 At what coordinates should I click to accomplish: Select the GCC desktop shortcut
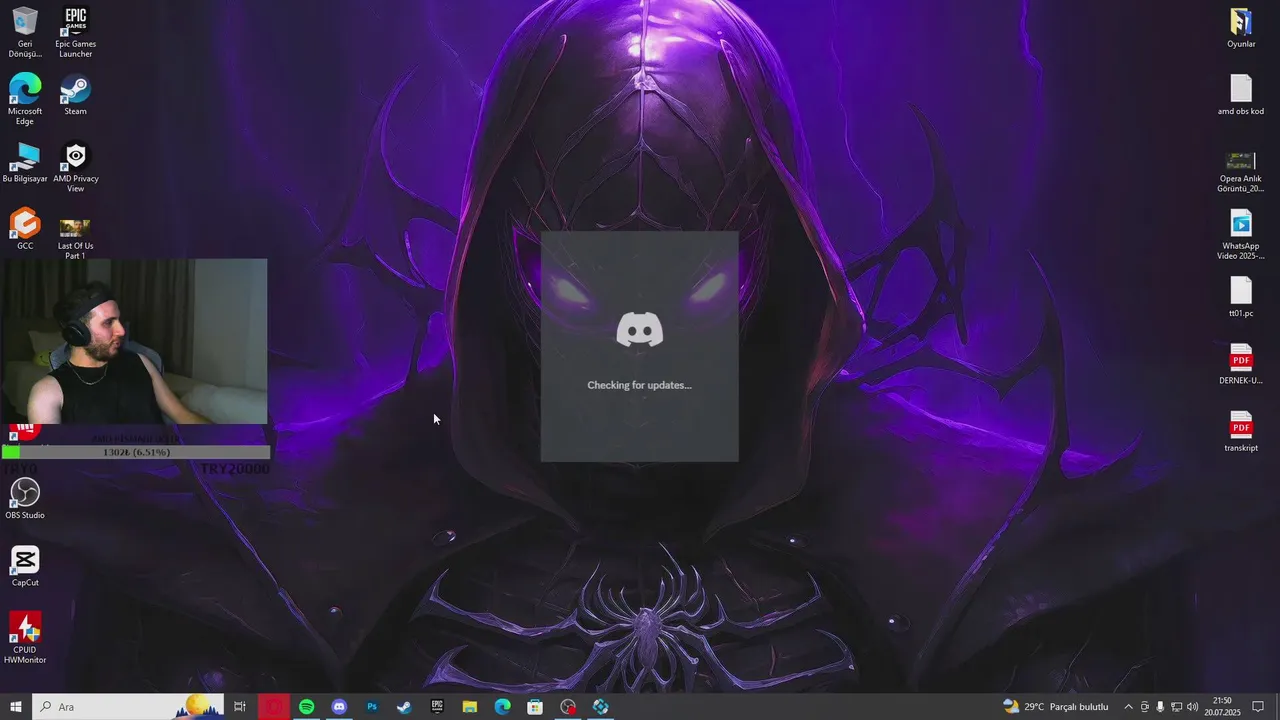click(x=25, y=229)
